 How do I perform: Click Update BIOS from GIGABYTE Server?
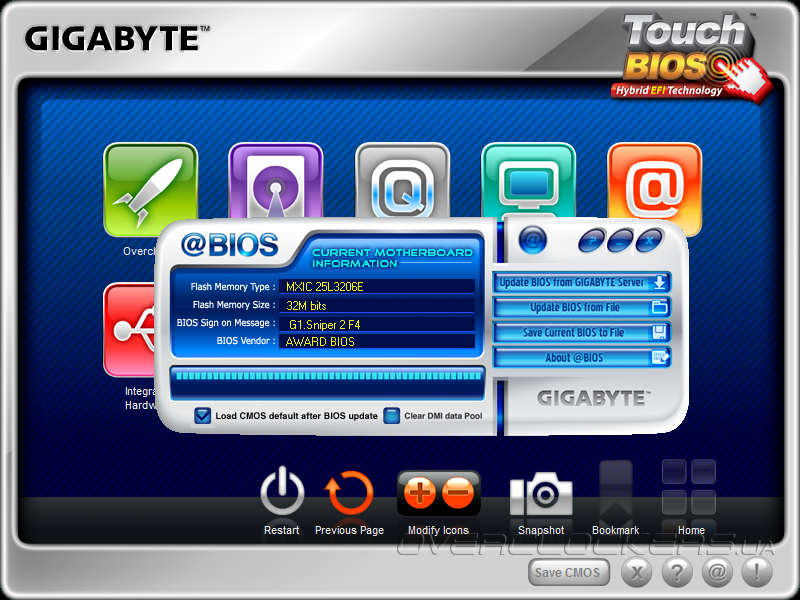pos(582,283)
